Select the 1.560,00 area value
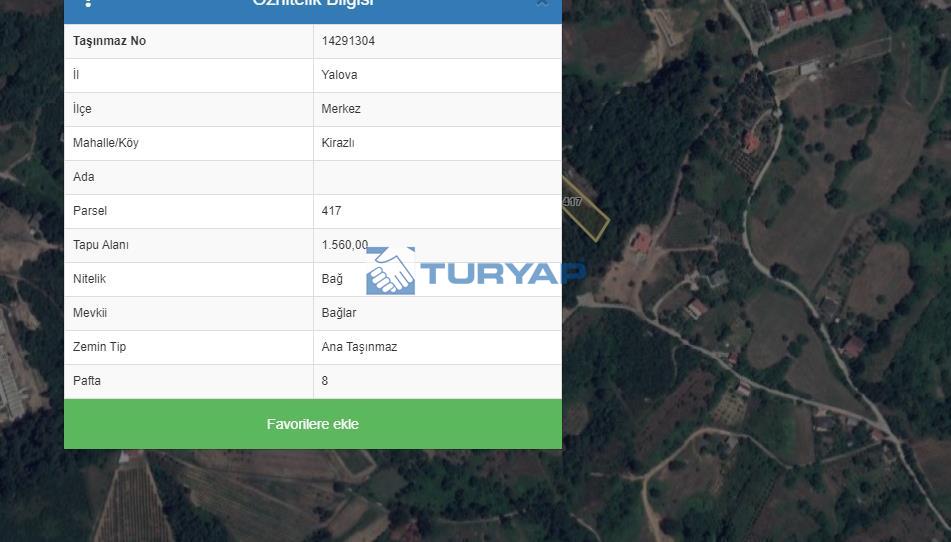The height and width of the screenshot is (542, 951). [x=344, y=244]
